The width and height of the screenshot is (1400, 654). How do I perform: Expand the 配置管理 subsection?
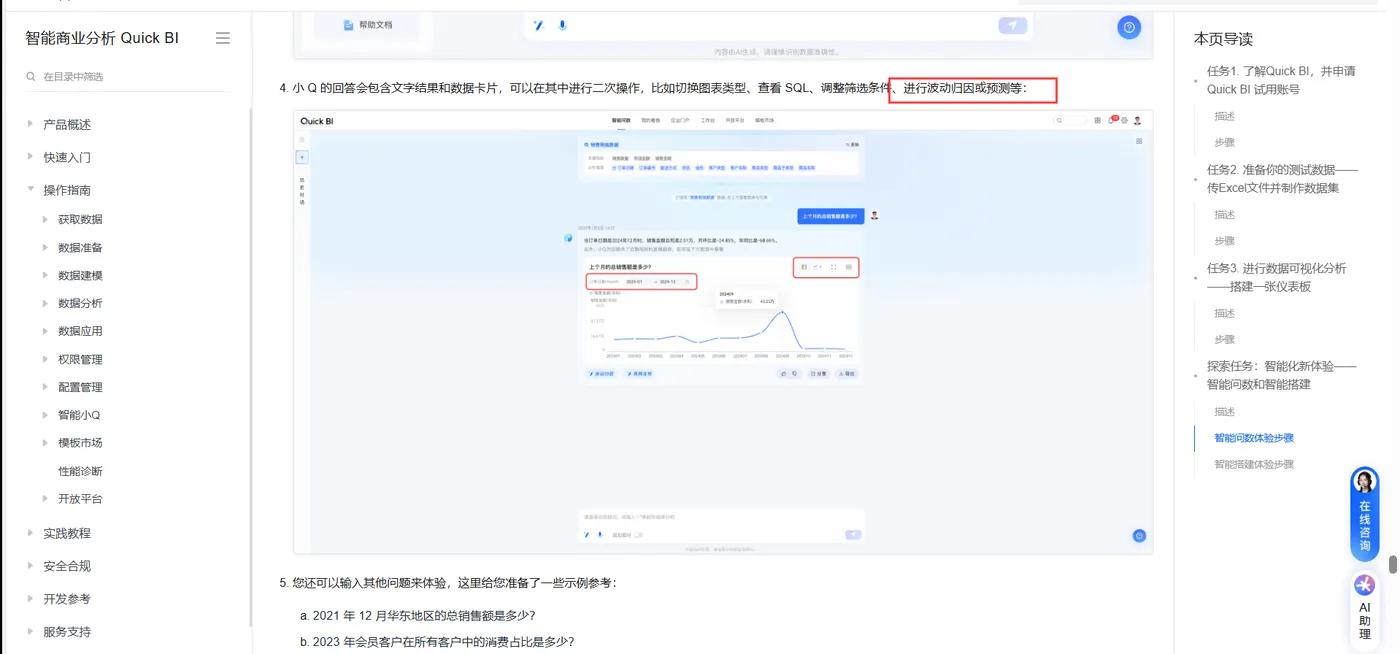click(45, 387)
